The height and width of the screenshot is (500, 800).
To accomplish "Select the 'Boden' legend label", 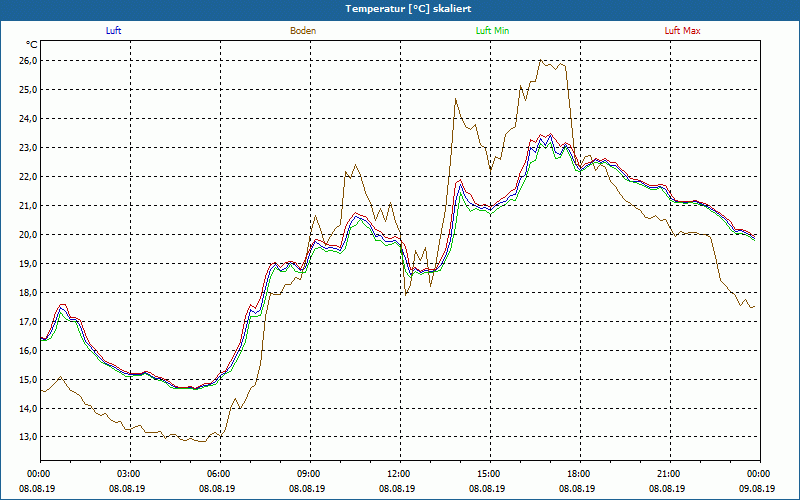I will pos(303,31).
